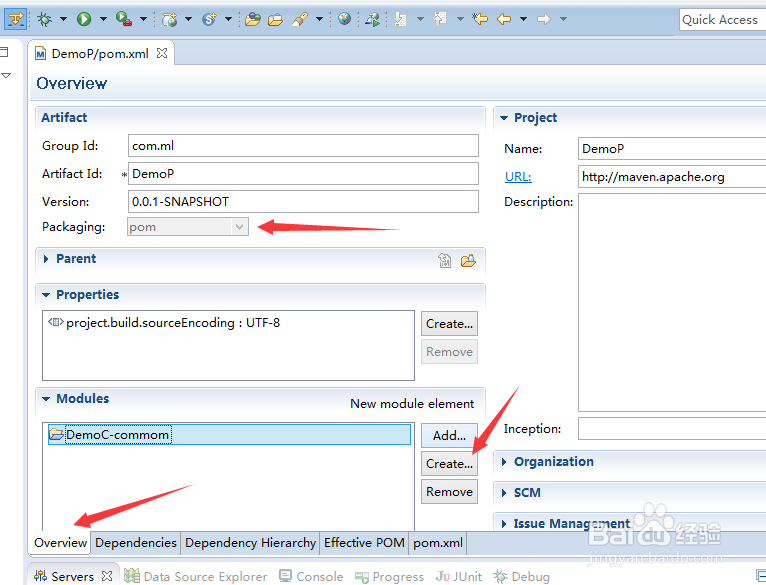Image resolution: width=766 pixels, height=585 pixels.
Task: Select the DemoC-commom module entry
Action: point(229,434)
